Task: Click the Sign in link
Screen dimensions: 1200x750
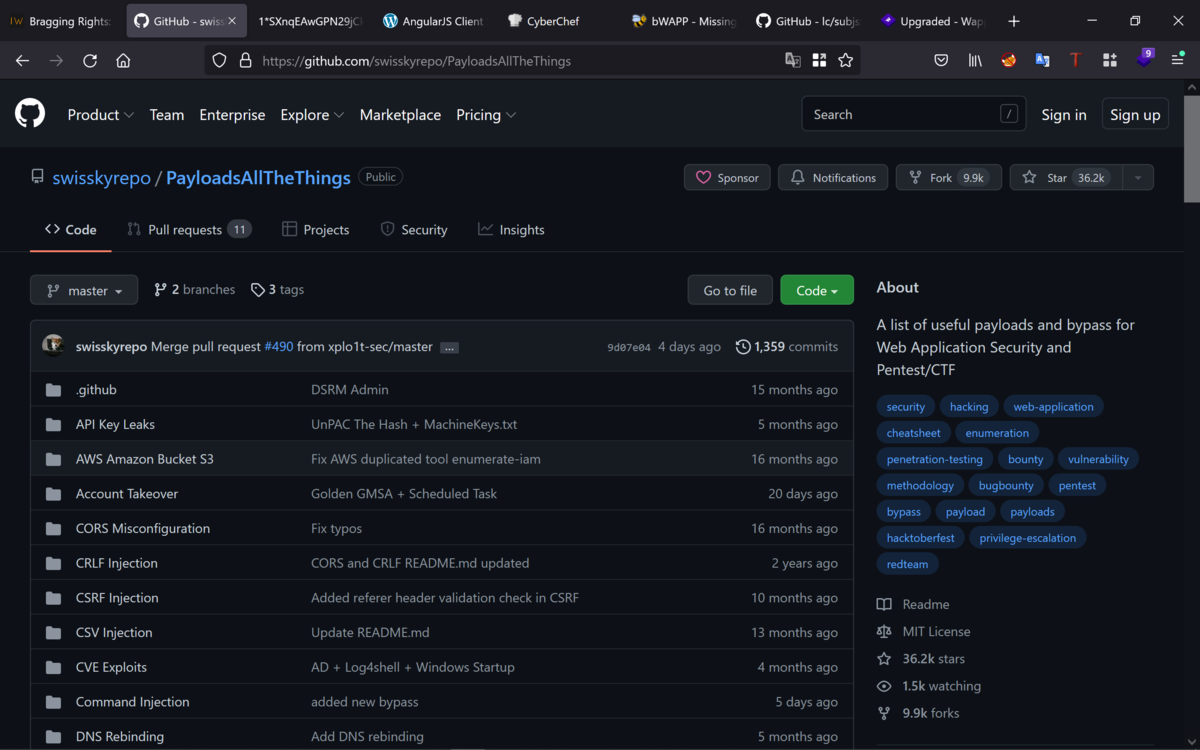Action: pos(1064,115)
